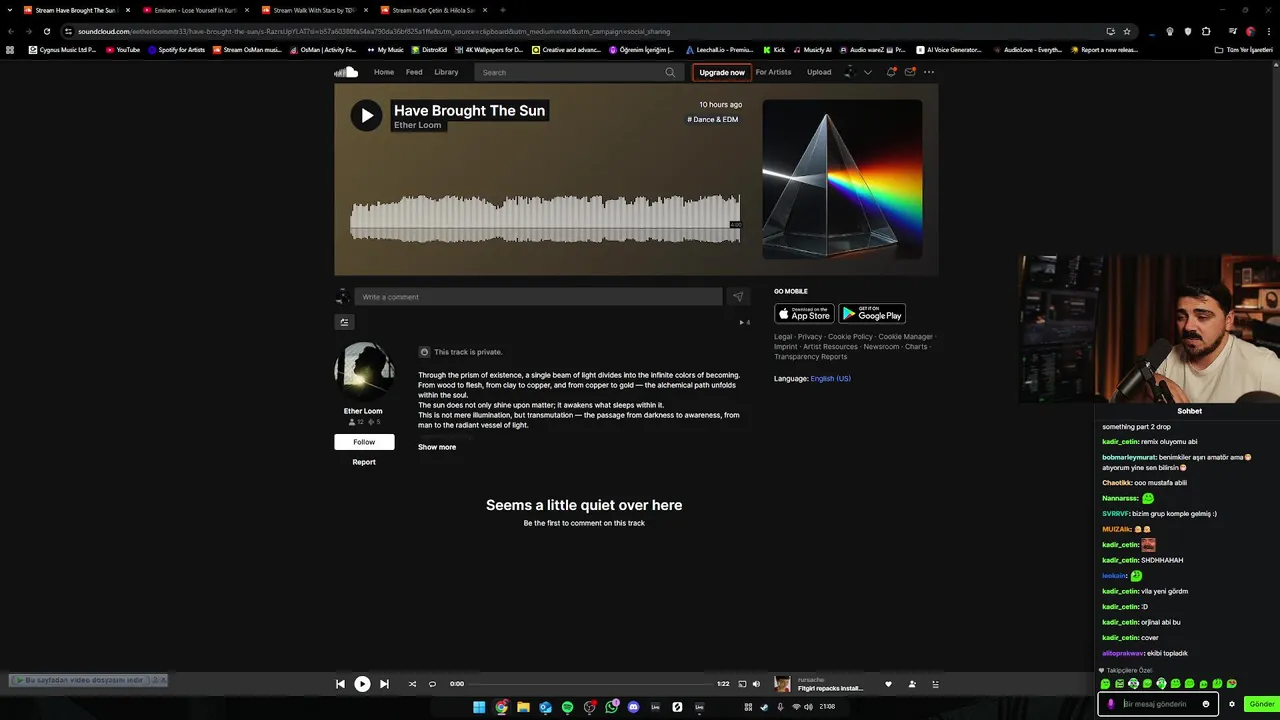This screenshot has width=1280, height=720.
Task: Open Ether Loom artist link in header
Action: 417,125
